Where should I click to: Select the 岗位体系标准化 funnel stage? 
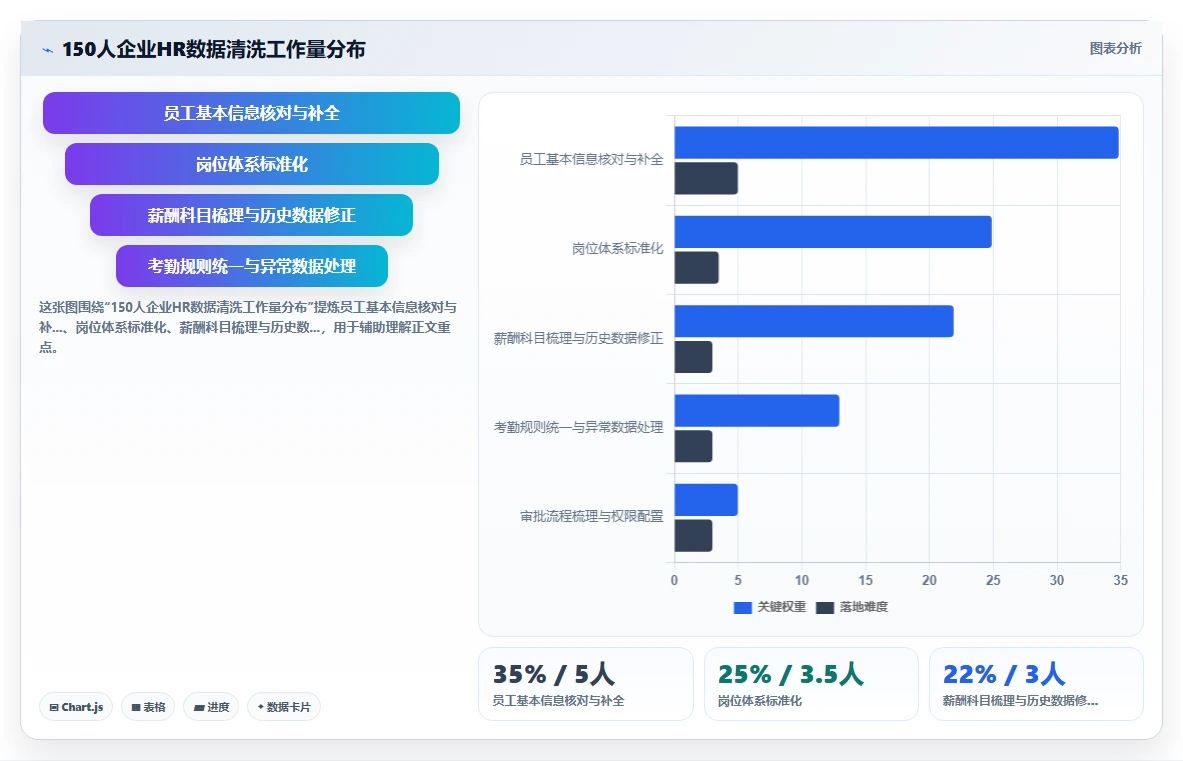[x=252, y=164]
